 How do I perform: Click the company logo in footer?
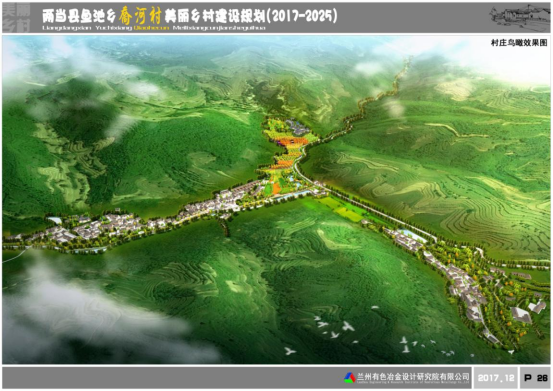(x=350, y=378)
